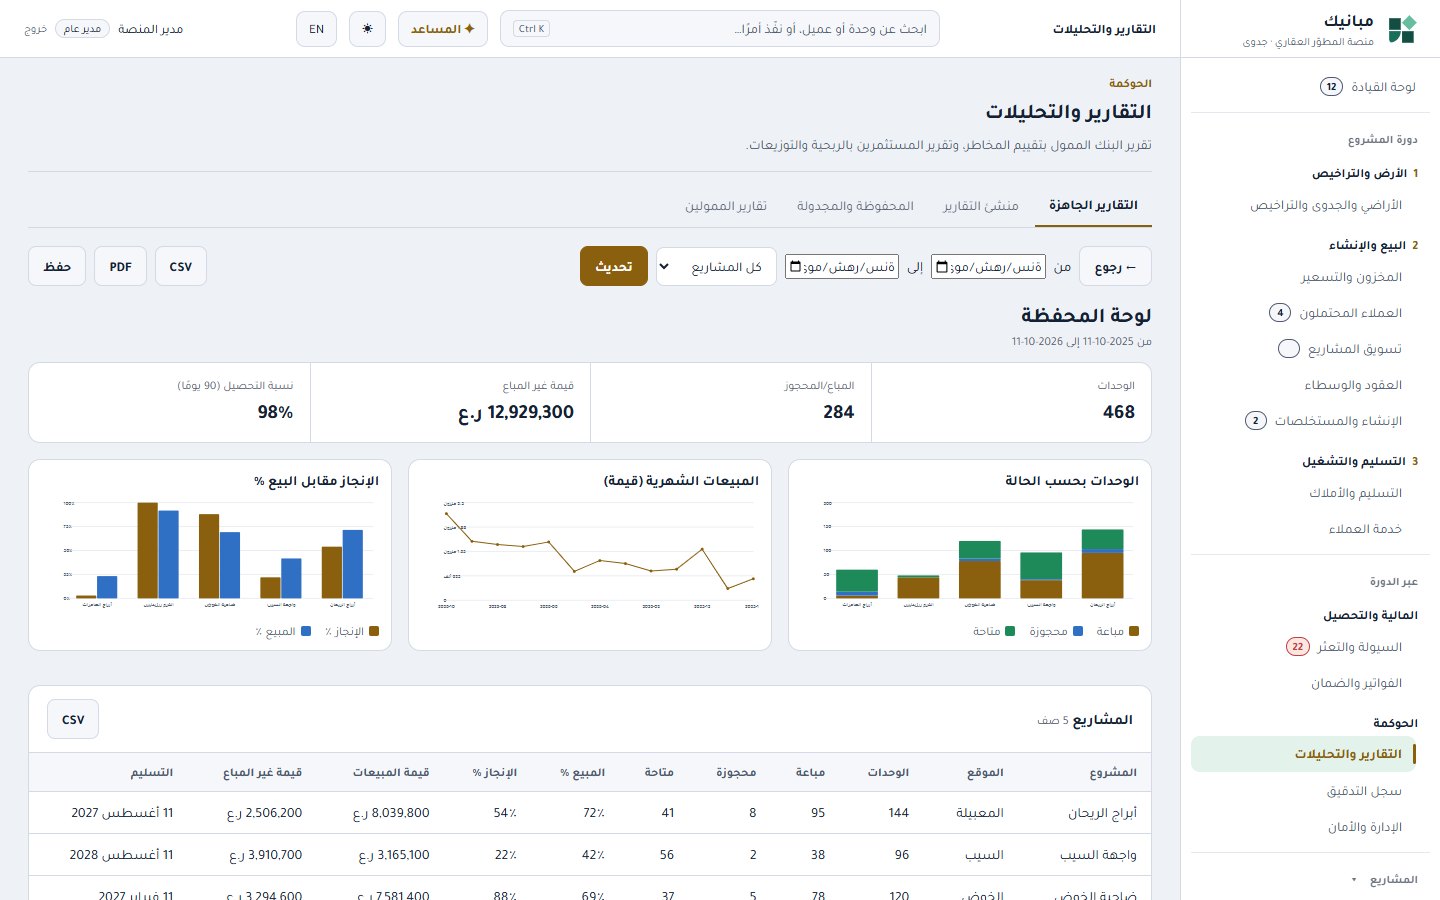Switch to منشئ التقارير tab

click(x=981, y=206)
